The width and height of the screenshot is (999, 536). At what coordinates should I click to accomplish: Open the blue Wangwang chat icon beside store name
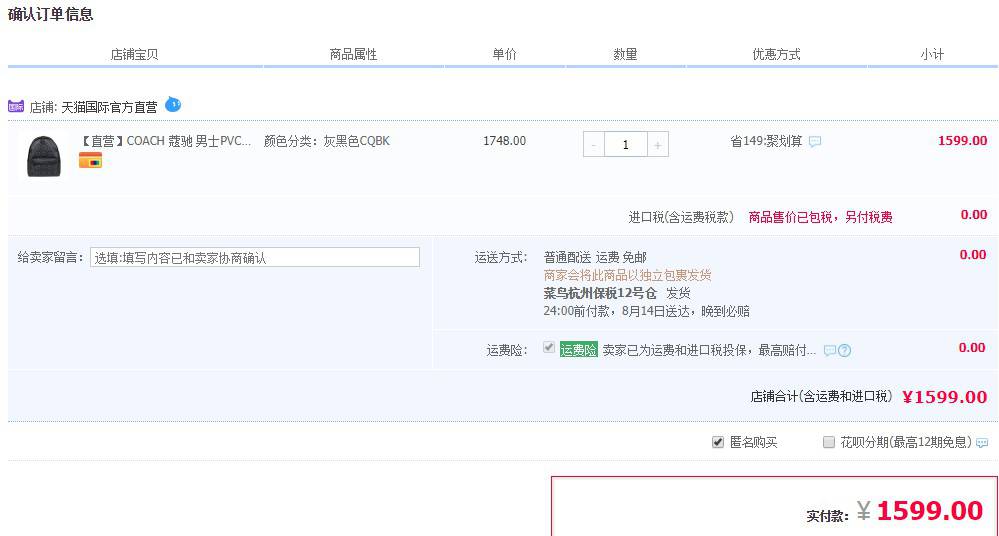coord(173,104)
